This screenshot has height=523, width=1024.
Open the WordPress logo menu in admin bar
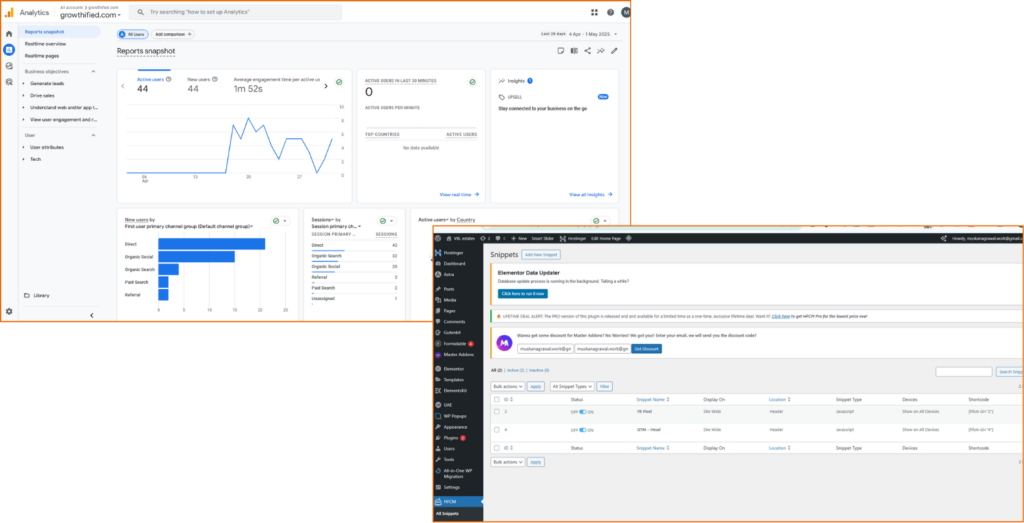440,239
